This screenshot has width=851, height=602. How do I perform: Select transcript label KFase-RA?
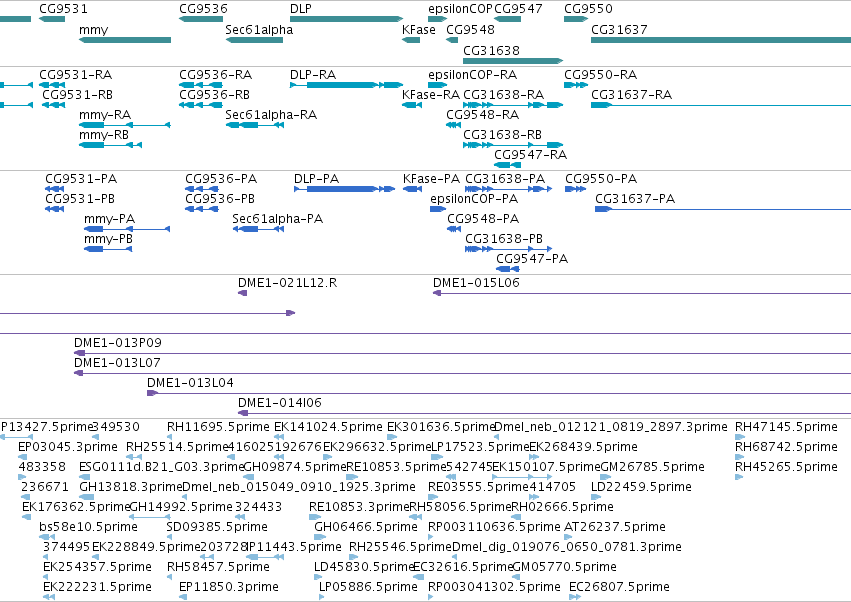[x=431, y=94]
